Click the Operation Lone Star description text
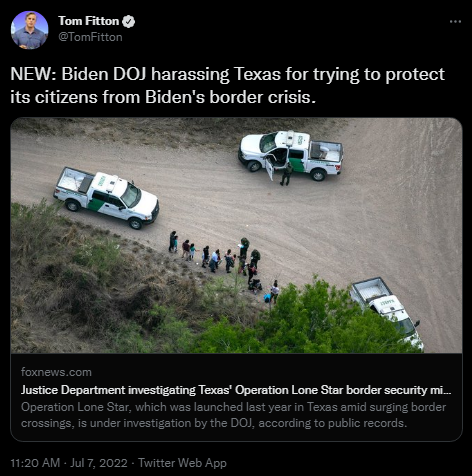 pos(233,415)
